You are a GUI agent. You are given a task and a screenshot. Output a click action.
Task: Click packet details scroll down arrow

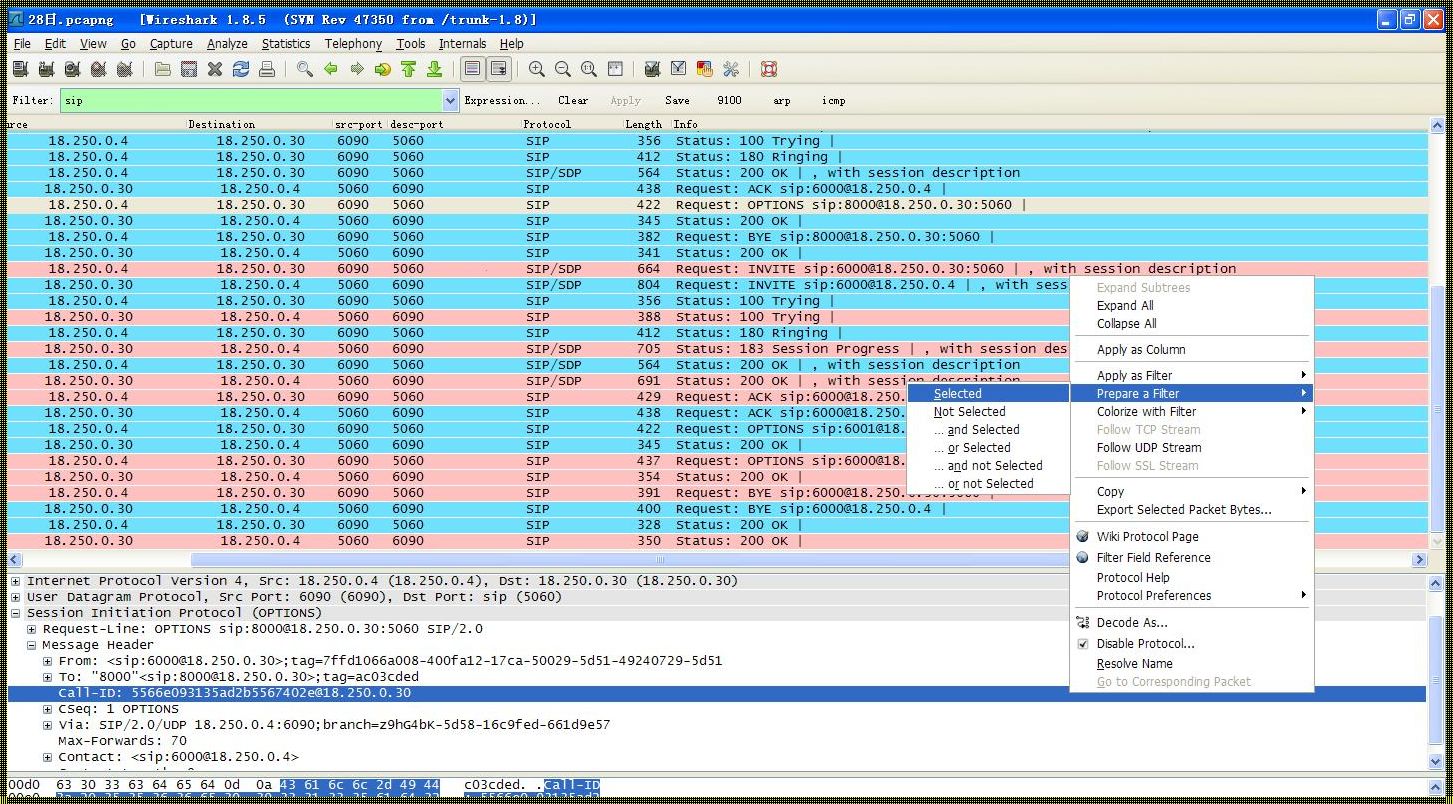pos(1438,761)
